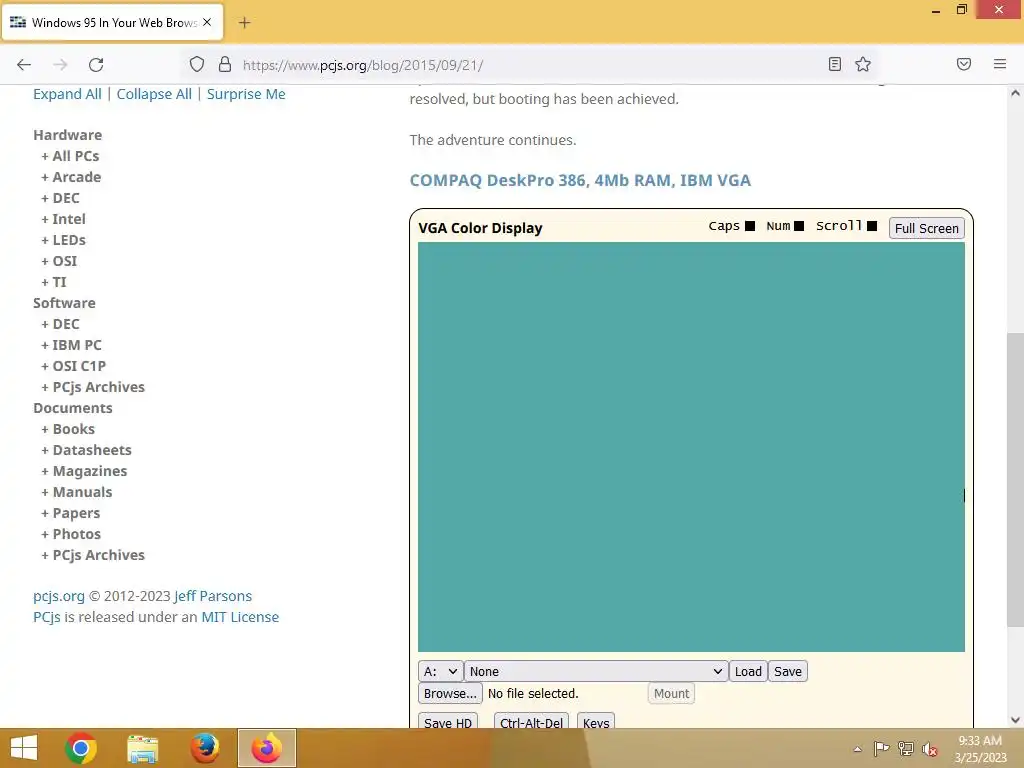Click the site security padlock icon

coord(225,64)
